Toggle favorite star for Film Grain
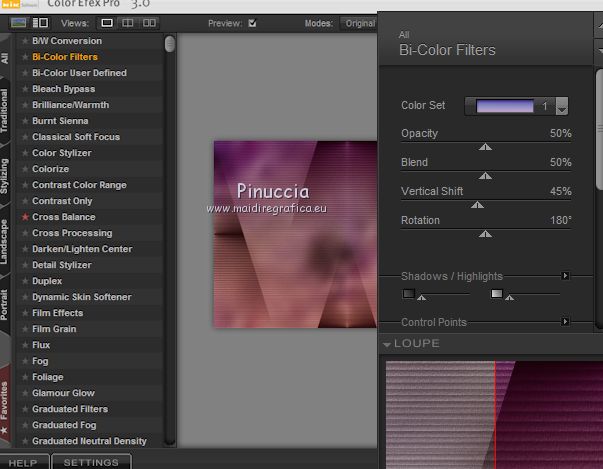 click(x=25, y=329)
